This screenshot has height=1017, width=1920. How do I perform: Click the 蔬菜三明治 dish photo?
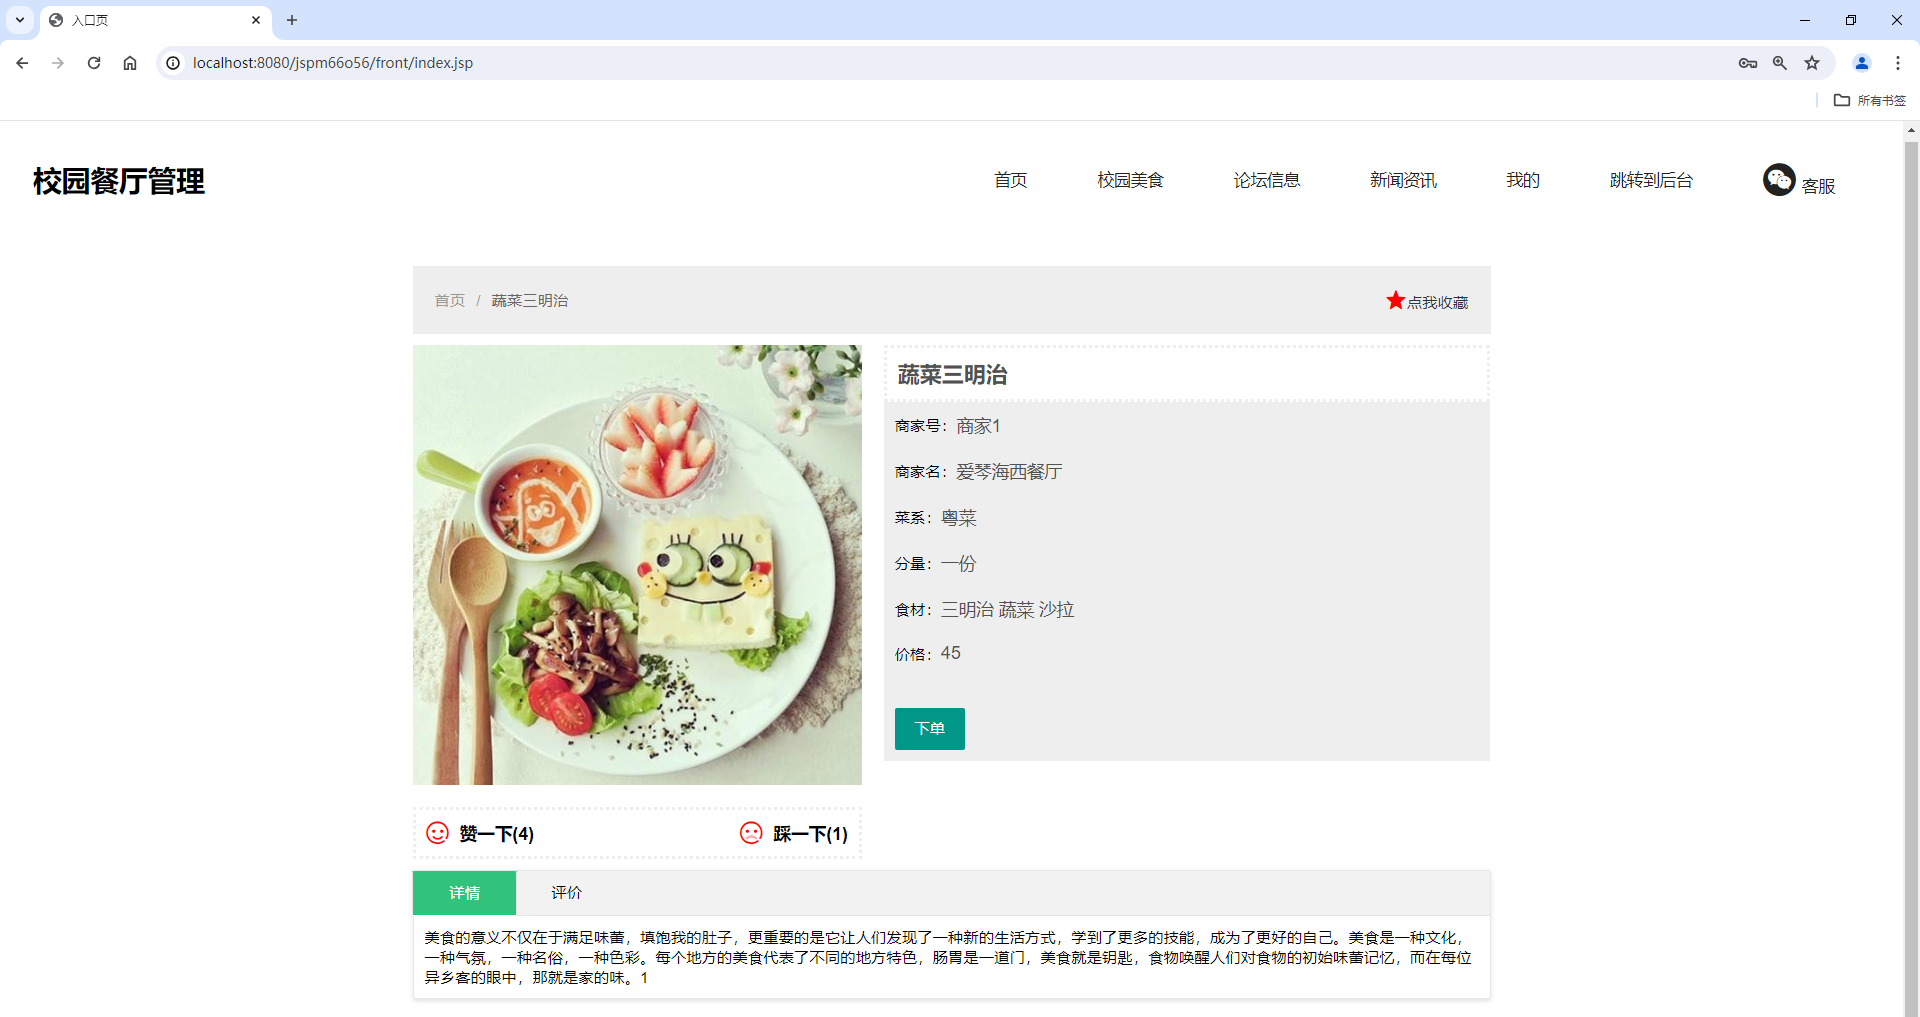pos(637,564)
